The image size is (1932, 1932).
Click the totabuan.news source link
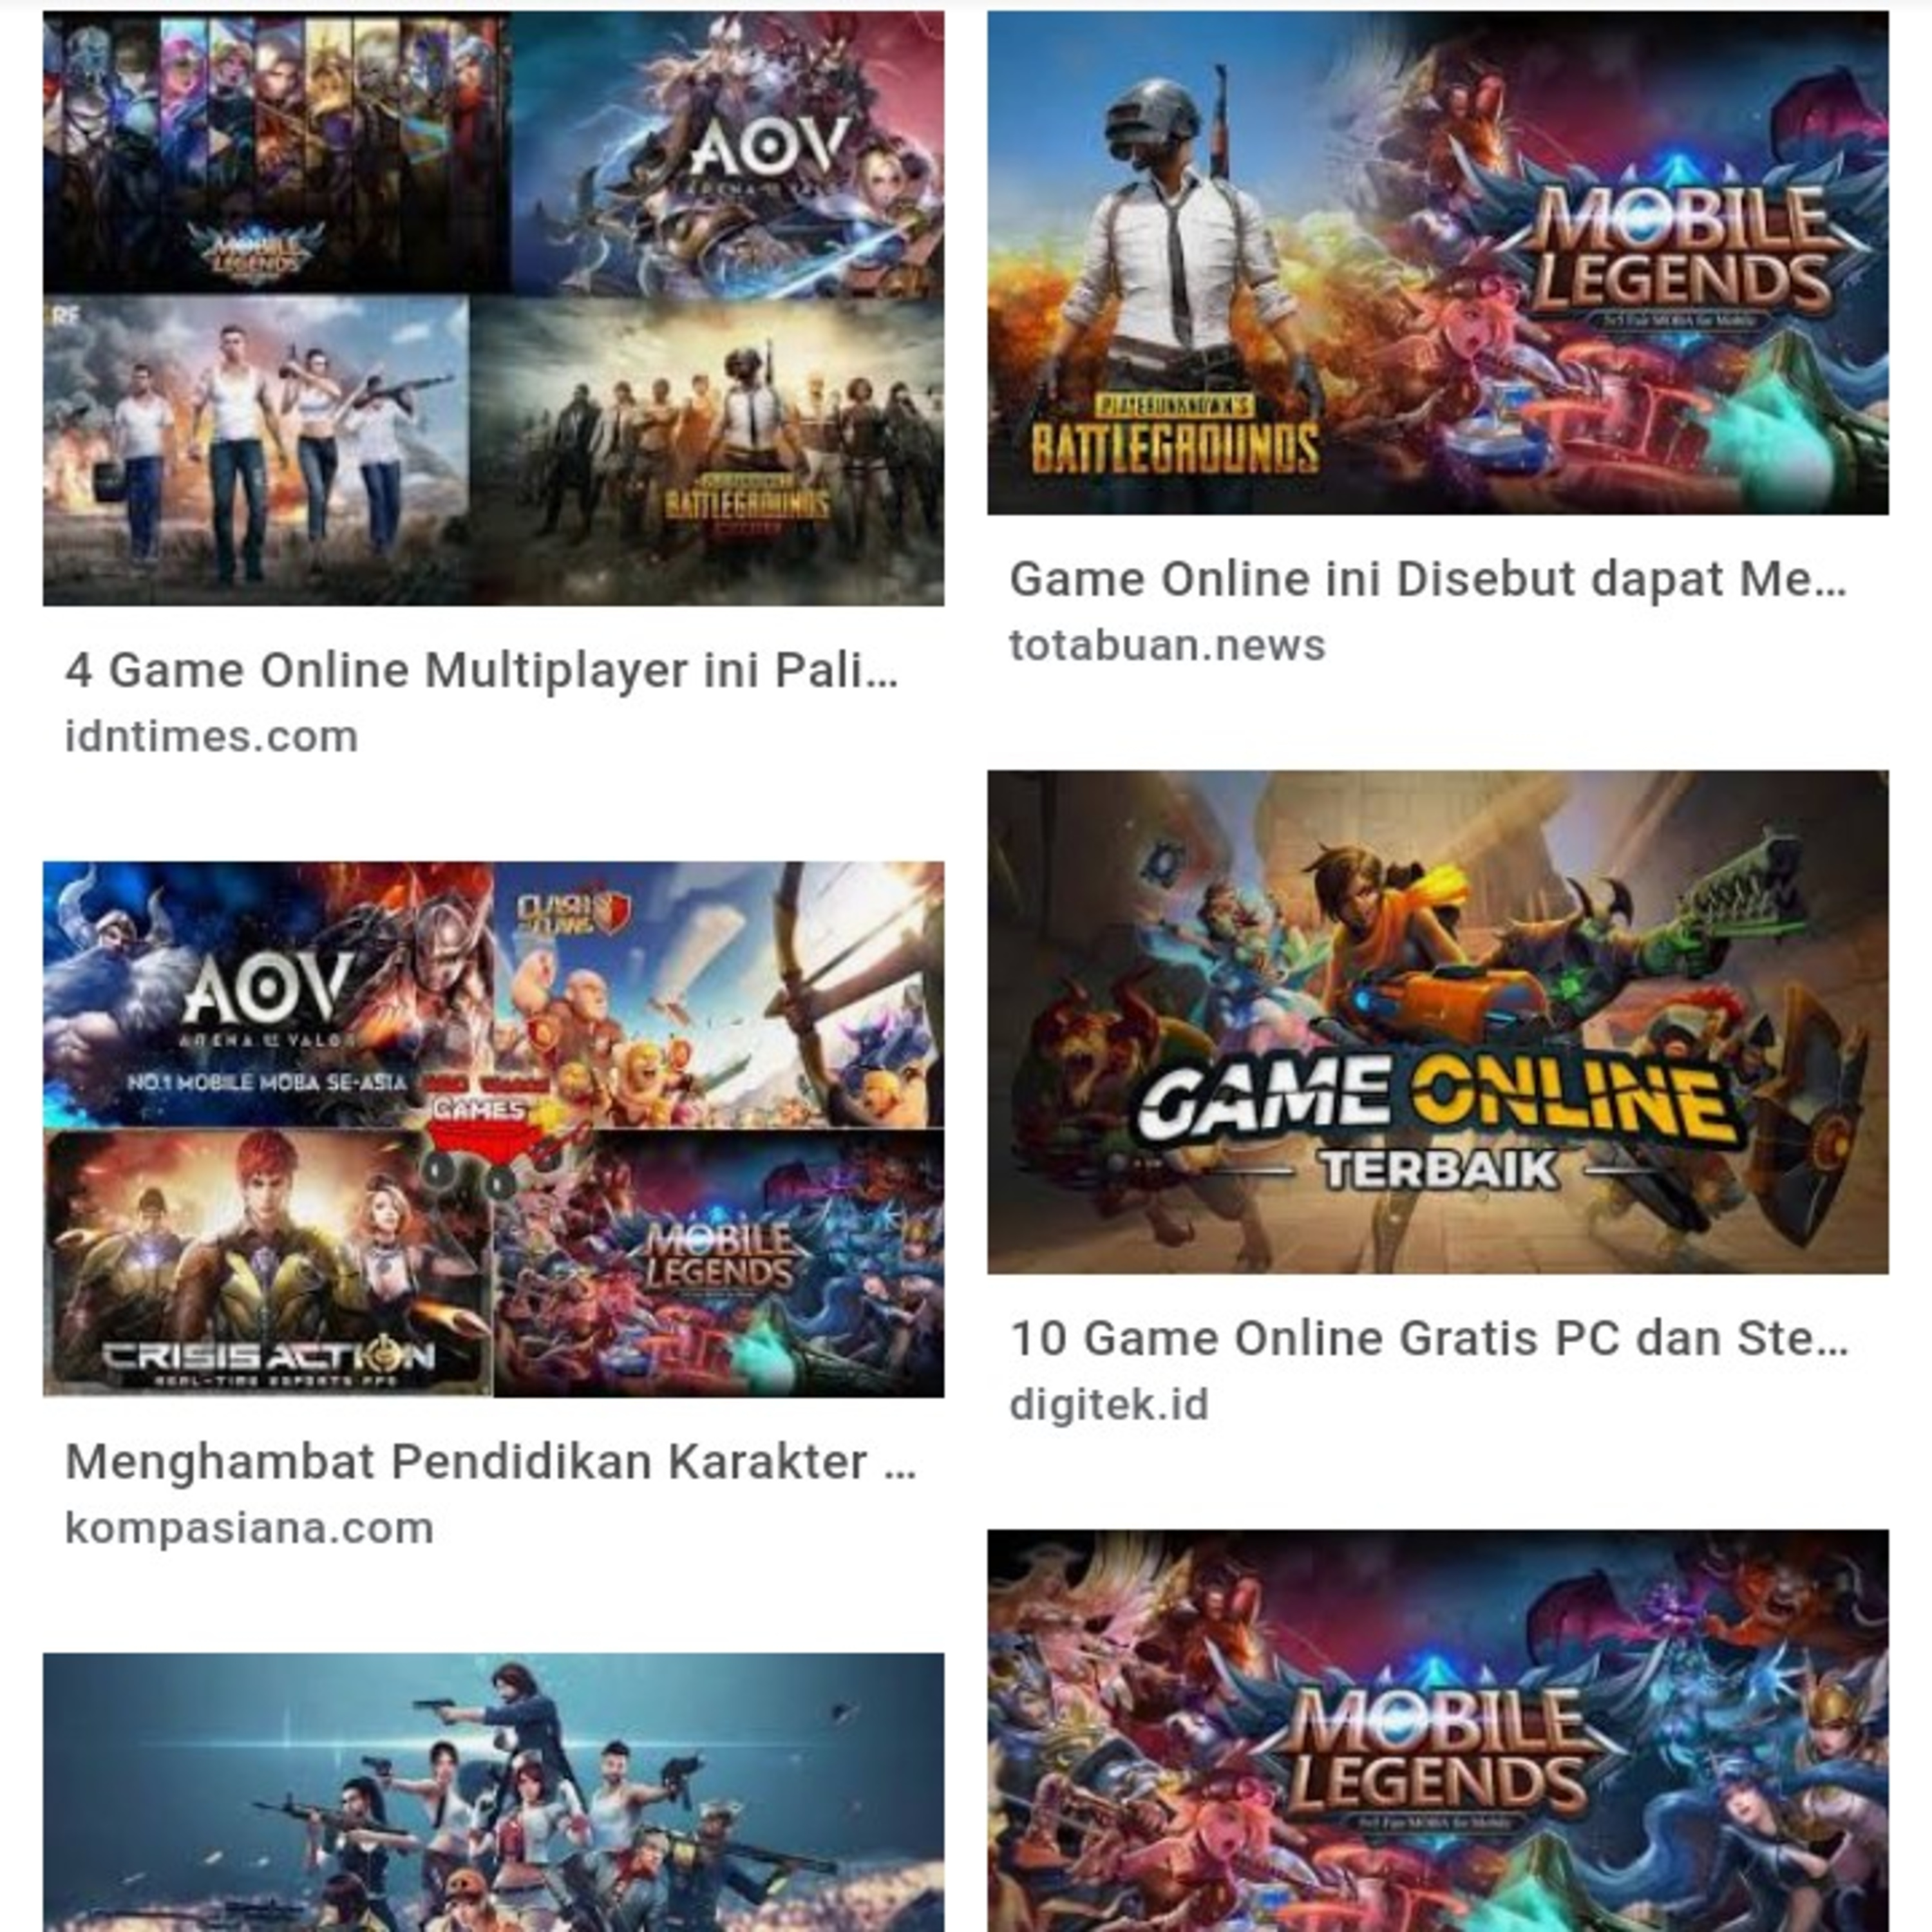[1167, 646]
